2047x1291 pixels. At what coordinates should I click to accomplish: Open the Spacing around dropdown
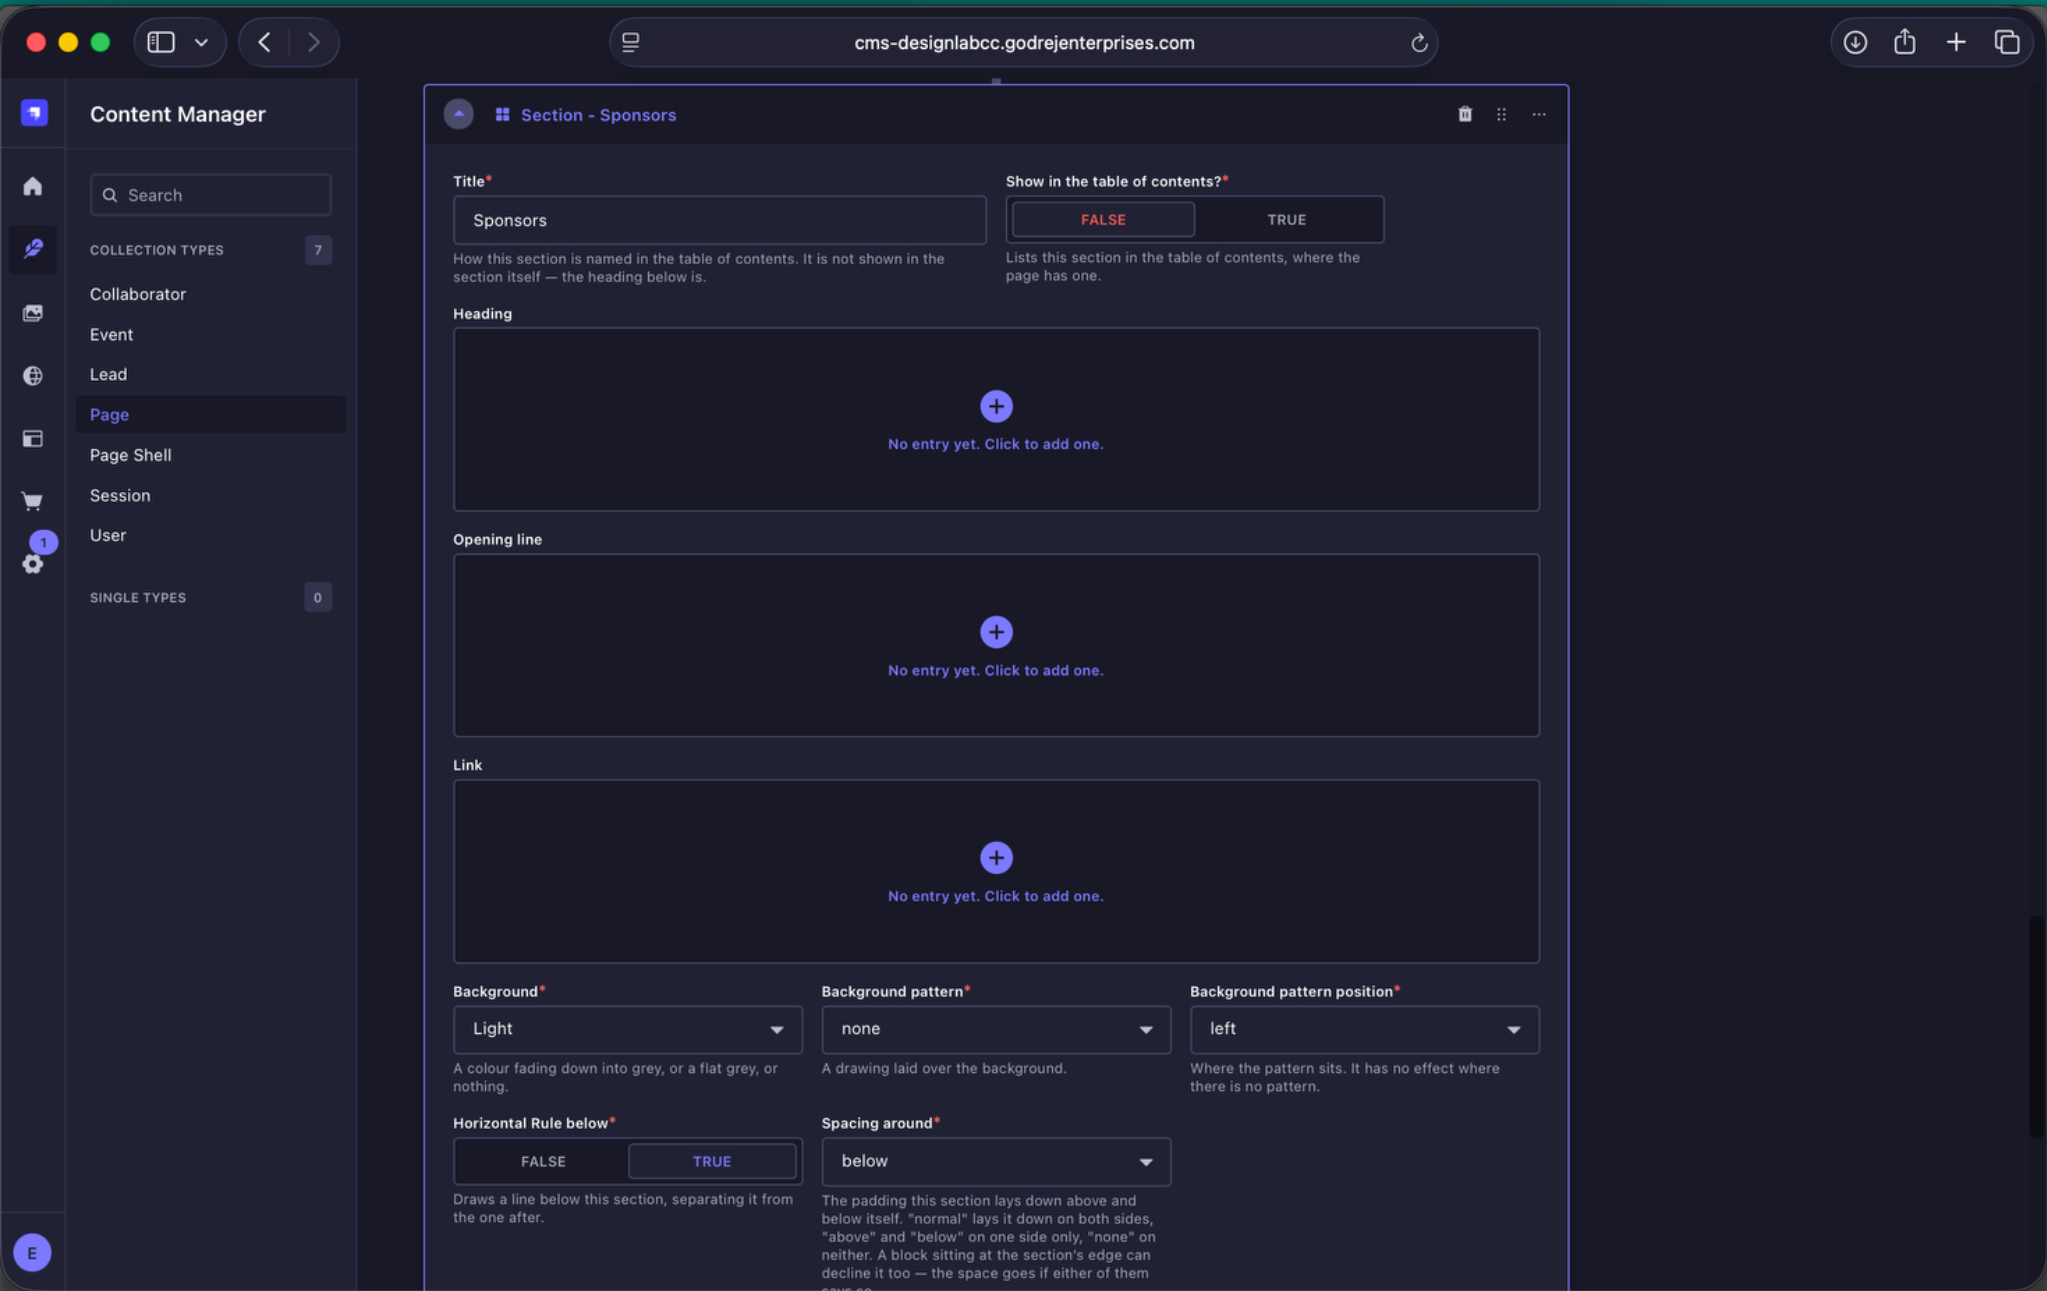995,1161
